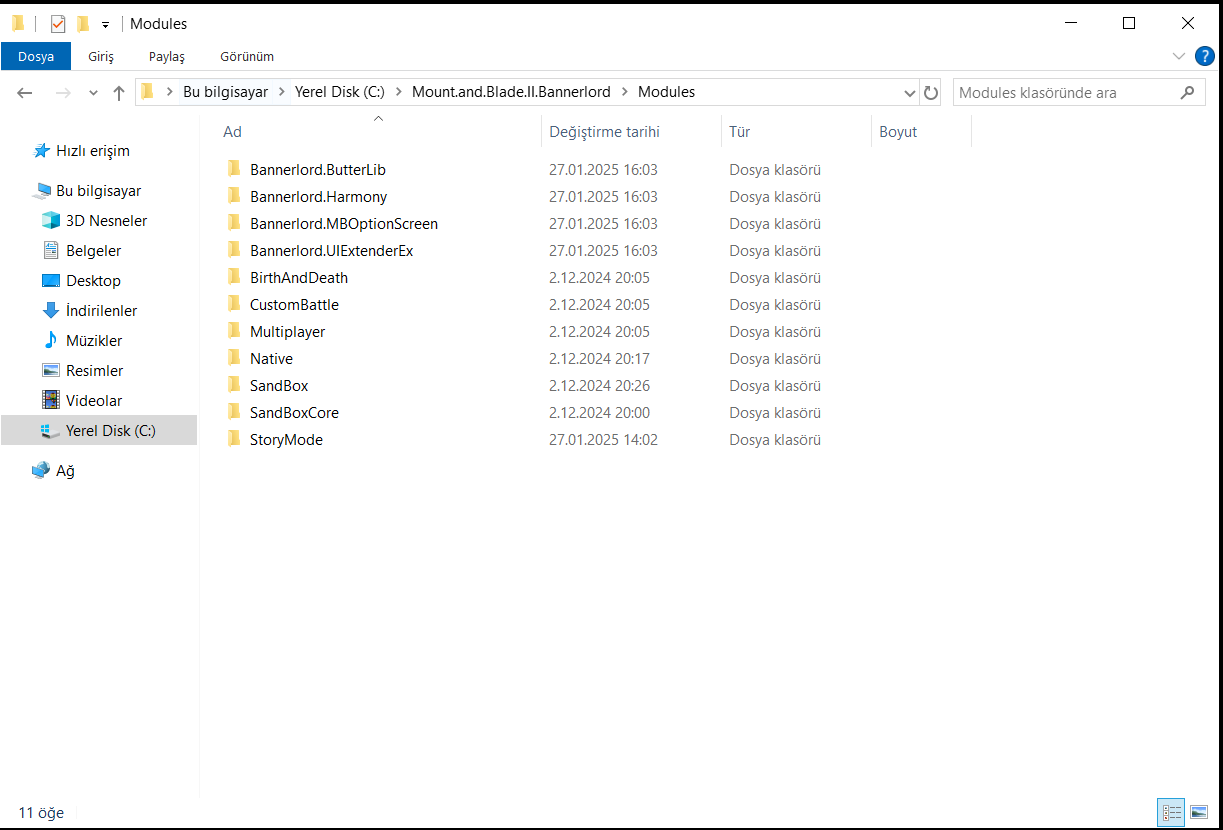Navigate to Bu bilgisayar in address bar

(x=225, y=92)
